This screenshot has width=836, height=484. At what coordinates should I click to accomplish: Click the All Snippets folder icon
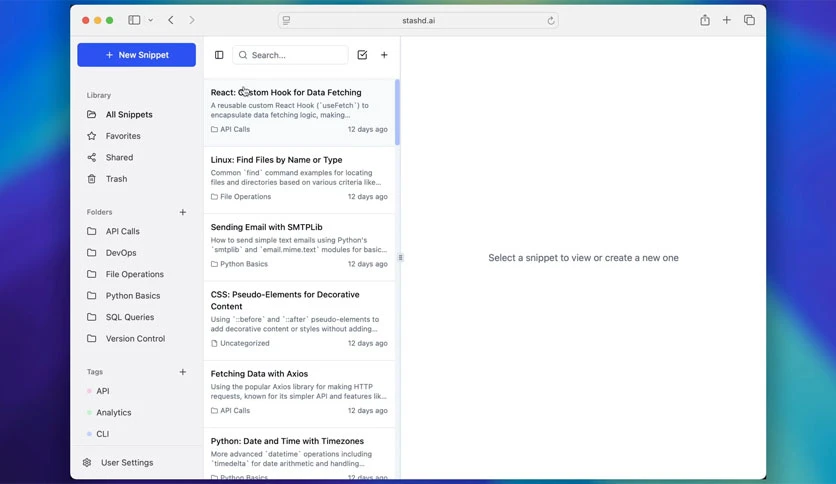point(92,115)
